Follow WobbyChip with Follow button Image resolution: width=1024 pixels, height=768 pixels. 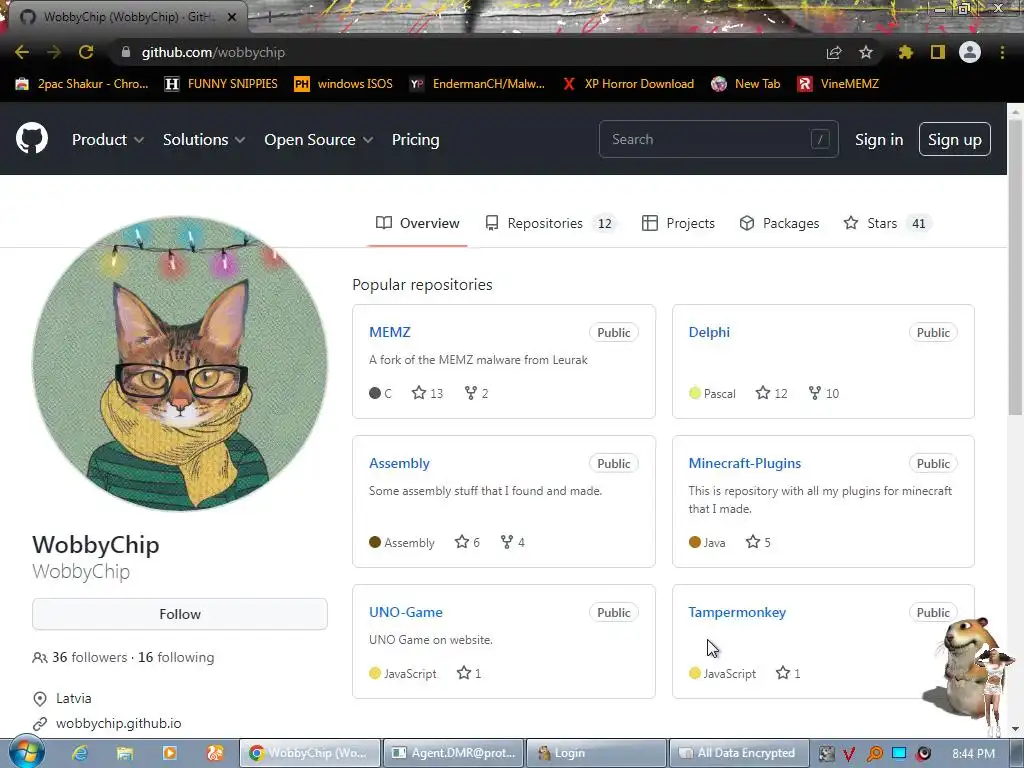point(180,614)
